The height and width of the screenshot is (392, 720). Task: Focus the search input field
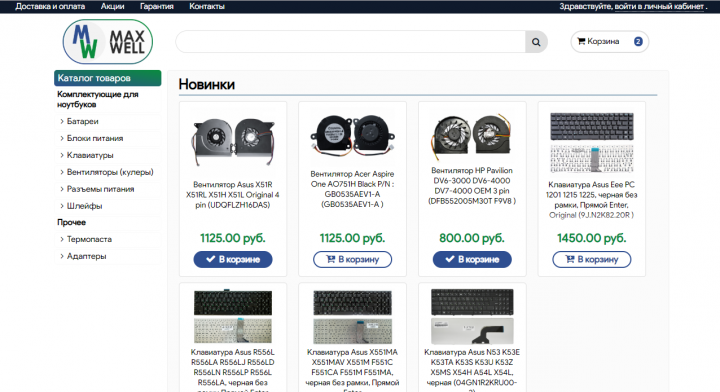[350, 42]
